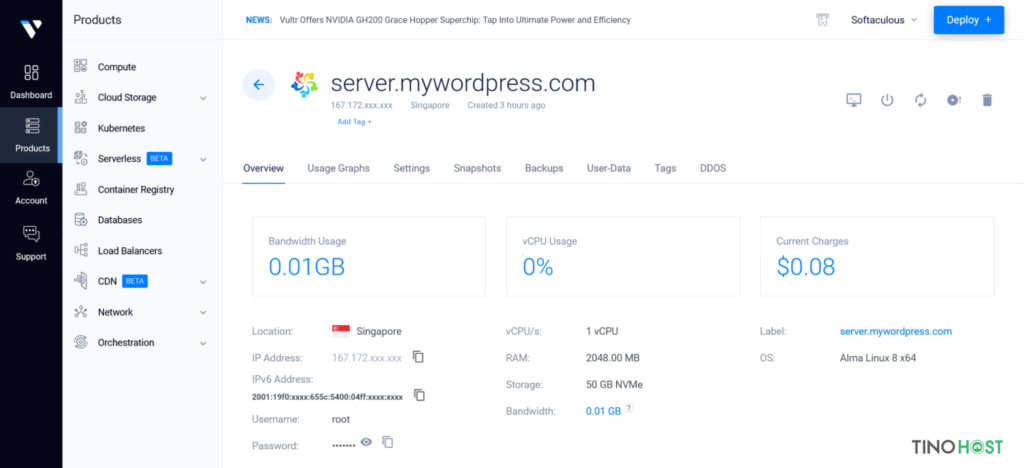Screen dimensions: 1024x468
Task: Click the Databases icon
Action: pos(80,220)
